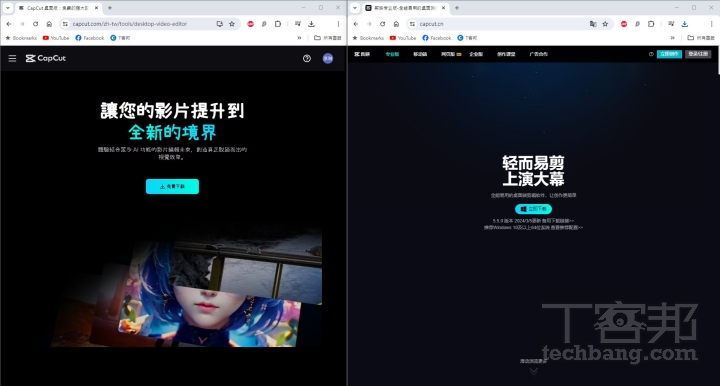The image size is (720, 386).
Task: Open the media control icon in left toolbar
Action: tap(298, 24)
